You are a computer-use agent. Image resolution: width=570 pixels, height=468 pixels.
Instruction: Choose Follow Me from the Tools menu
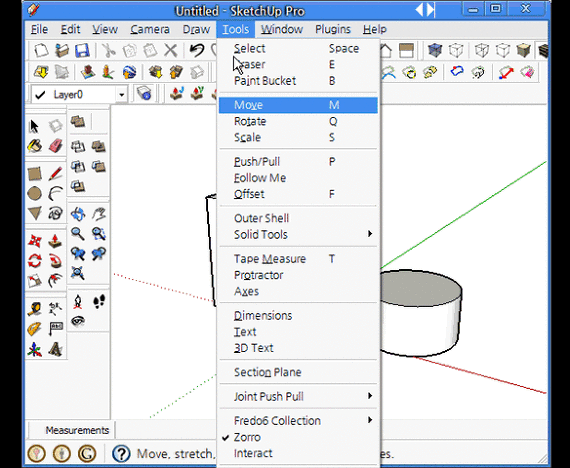(298, 178)
